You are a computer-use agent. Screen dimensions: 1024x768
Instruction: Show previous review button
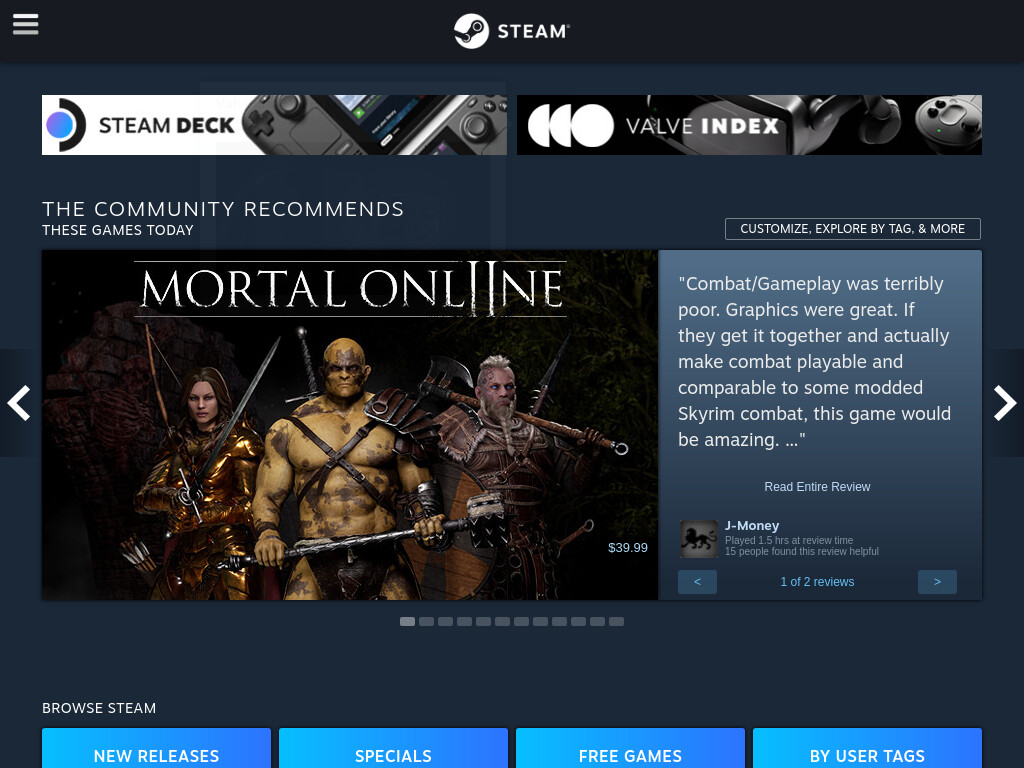pos(697,582)
